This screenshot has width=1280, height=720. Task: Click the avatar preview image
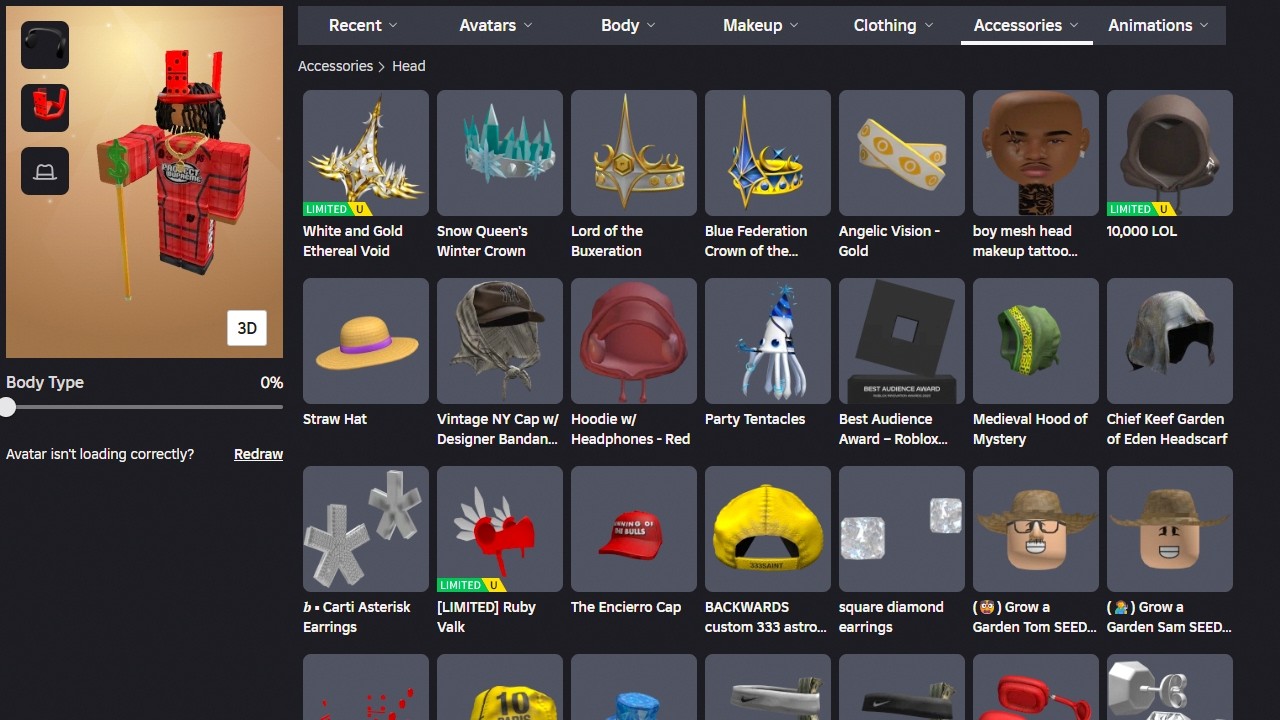[x=145, y=182]
